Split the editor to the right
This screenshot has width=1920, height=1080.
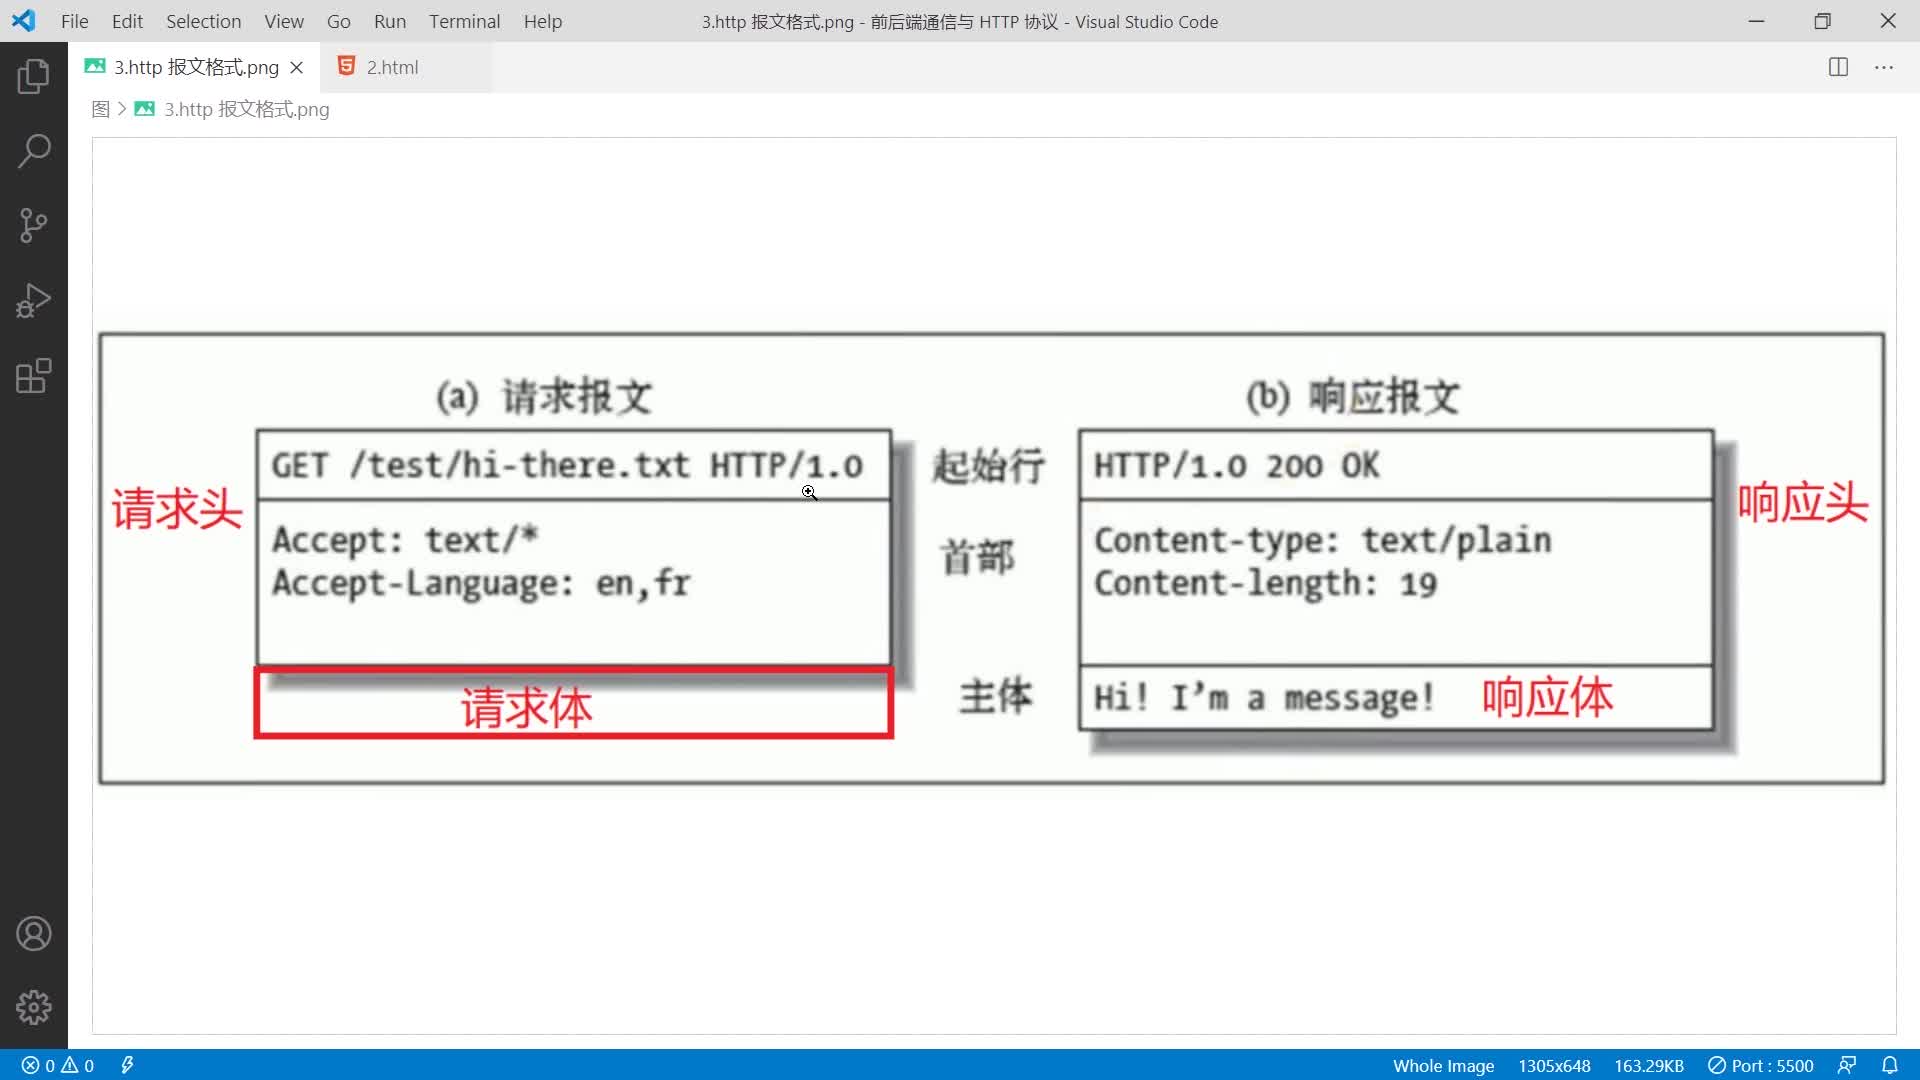(1838, 67)
